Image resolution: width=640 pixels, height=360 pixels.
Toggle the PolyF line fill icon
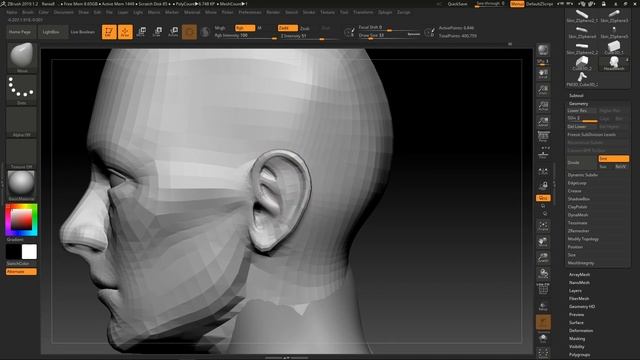click(543, 289)
